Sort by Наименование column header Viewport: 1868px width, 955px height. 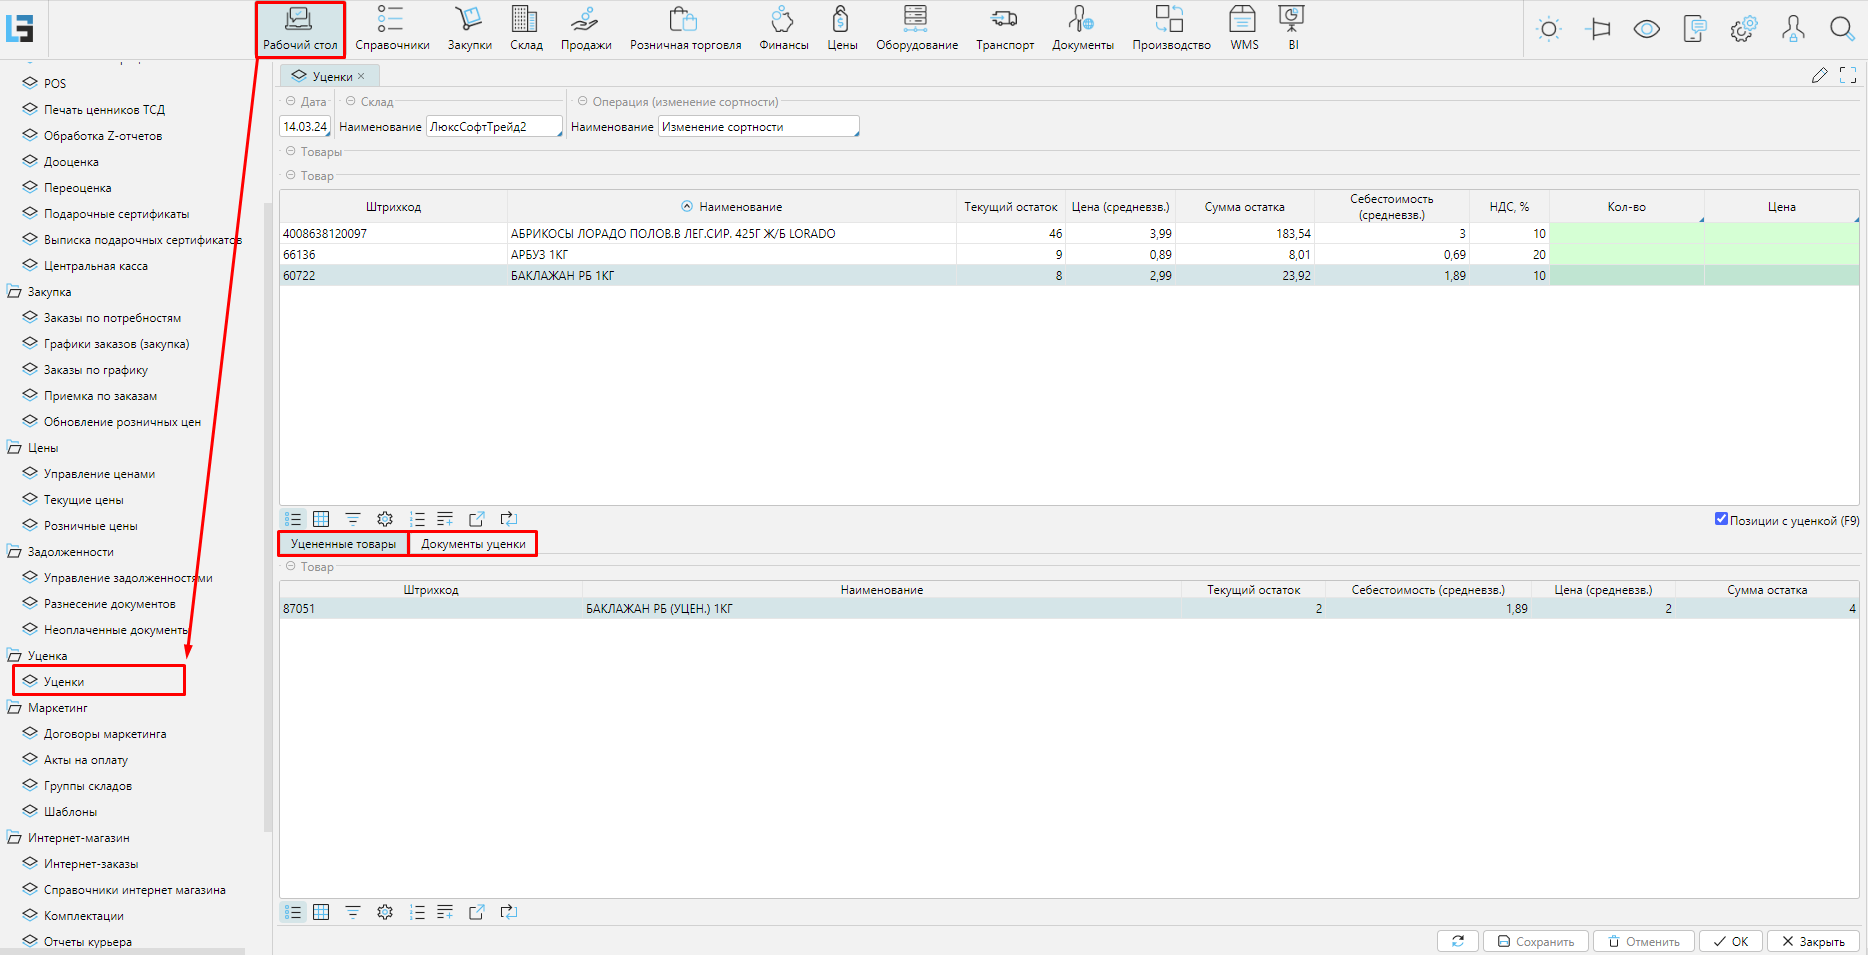click(x=740, y=207)
